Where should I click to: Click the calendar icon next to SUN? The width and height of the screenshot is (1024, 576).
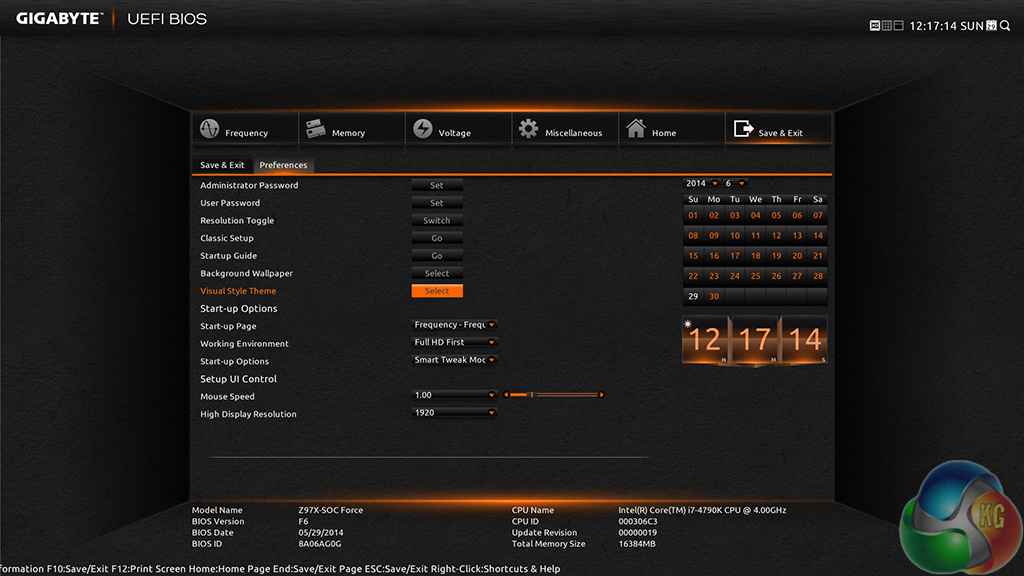point(991,25)
